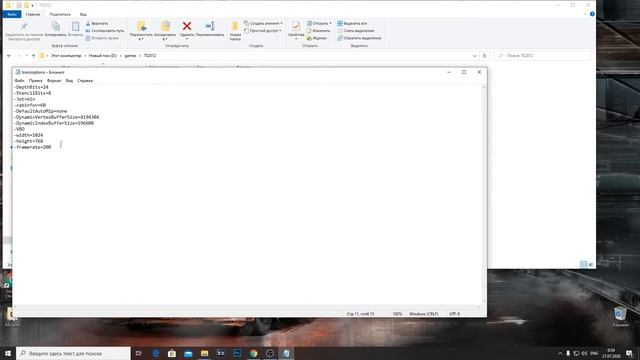Click the Explorer help icon
The height and width of the screenshot is (360, 640).
pos(592,14)
